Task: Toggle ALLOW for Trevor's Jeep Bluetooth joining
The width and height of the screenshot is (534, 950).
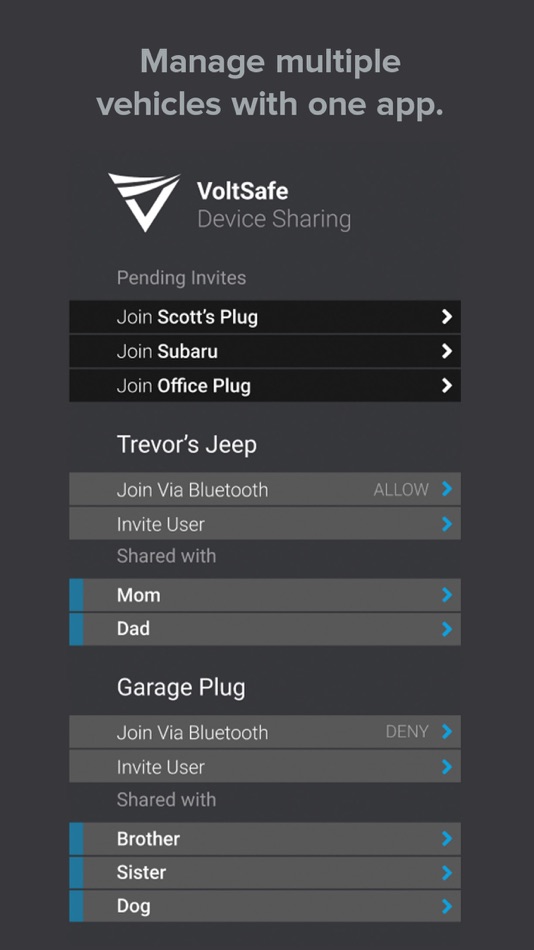Action: pos(401,490)
